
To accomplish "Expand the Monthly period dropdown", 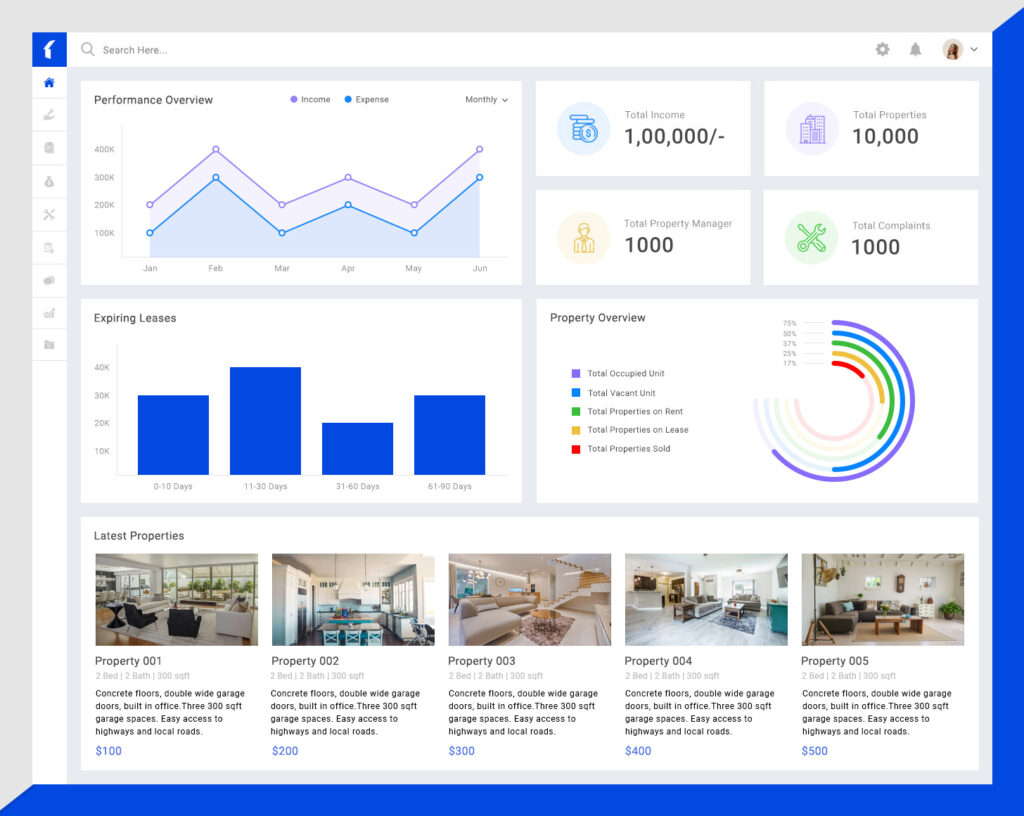I will tap(487, 100).
